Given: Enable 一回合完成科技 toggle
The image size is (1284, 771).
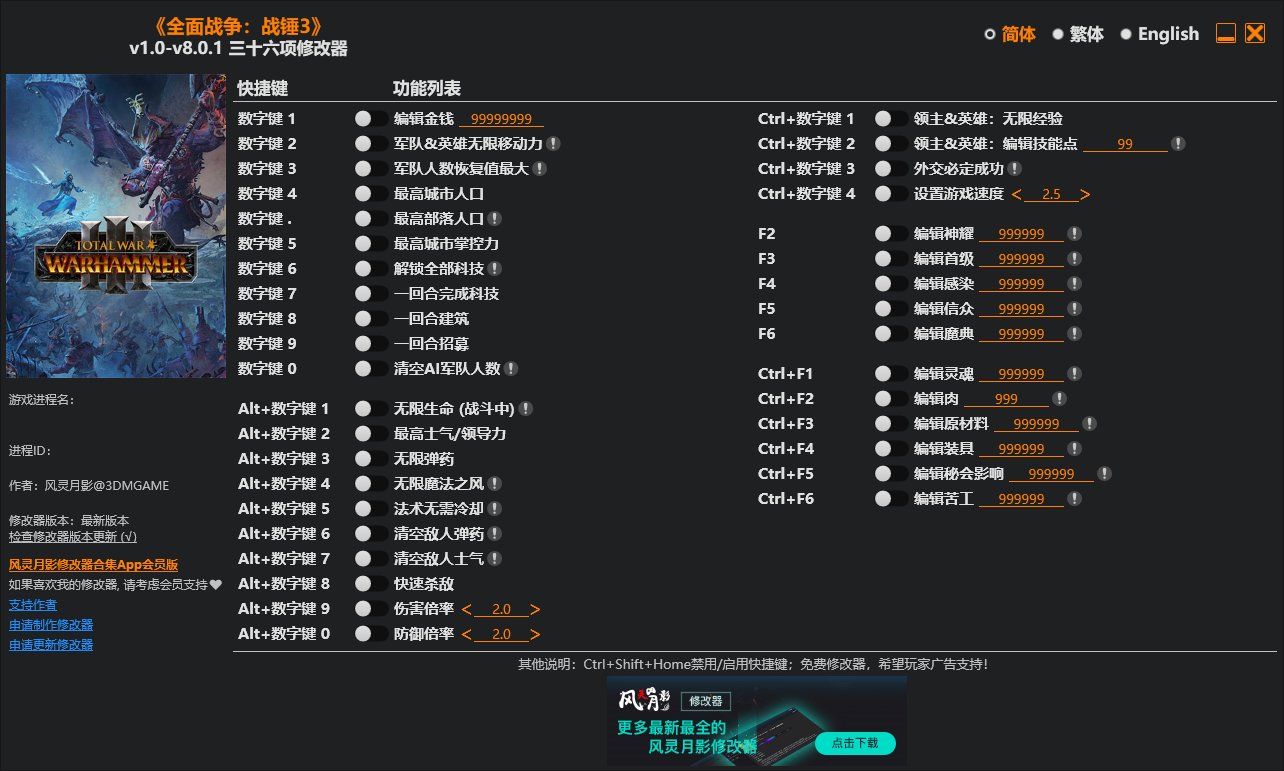Looking at the screenshot, I should click(371, 294).
